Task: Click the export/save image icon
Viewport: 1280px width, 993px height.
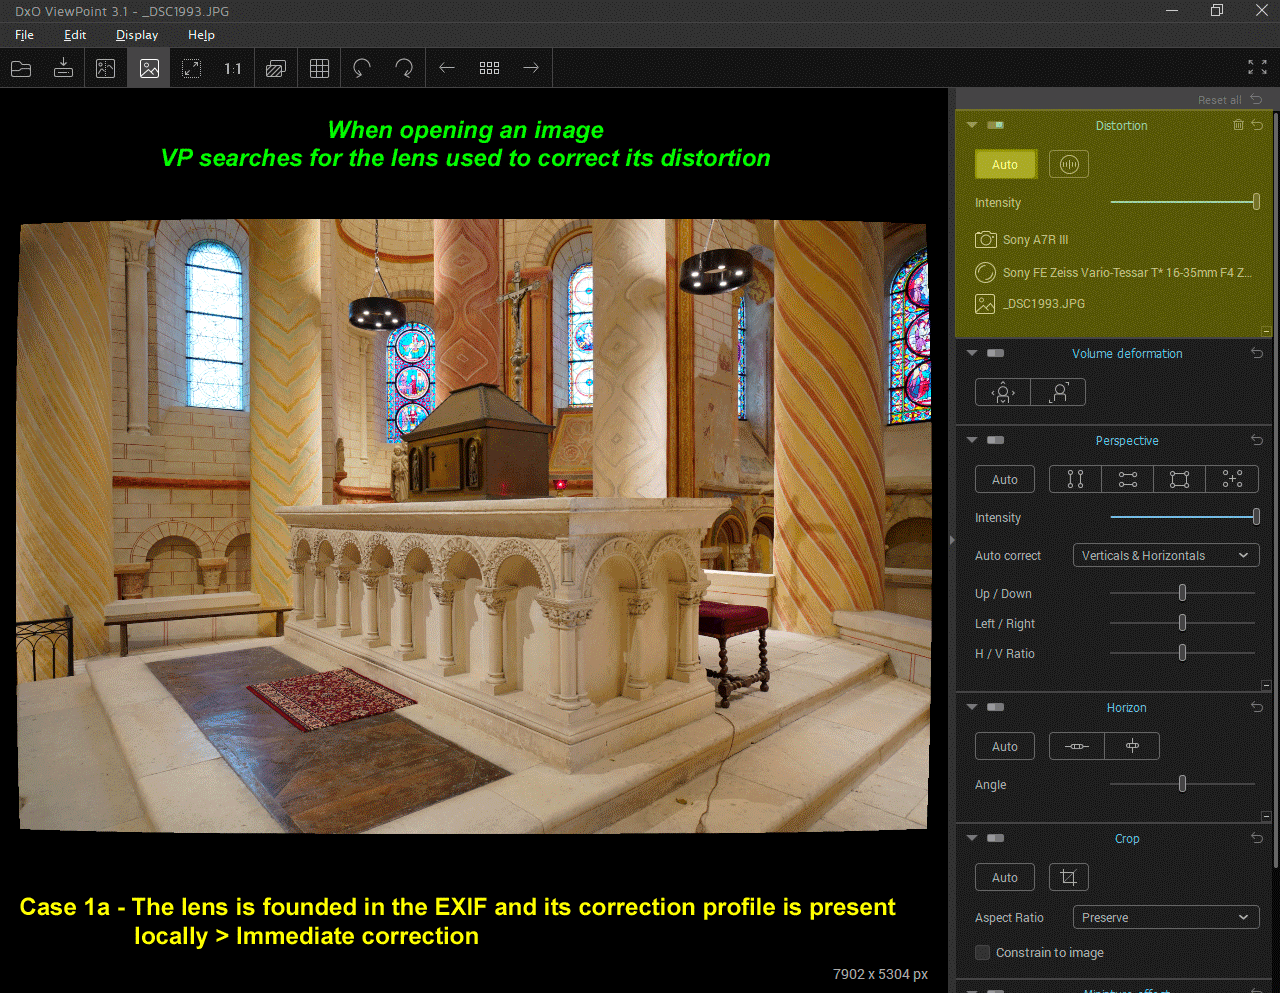Action: [63, 68]
